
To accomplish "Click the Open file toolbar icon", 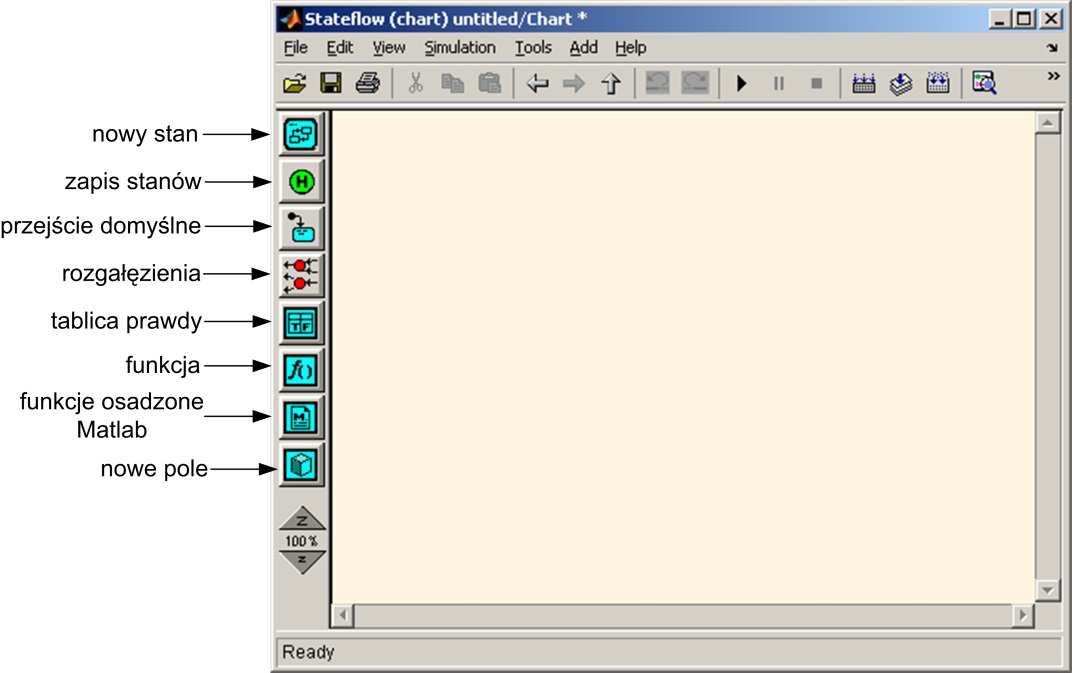I will (x=295, y=84).
